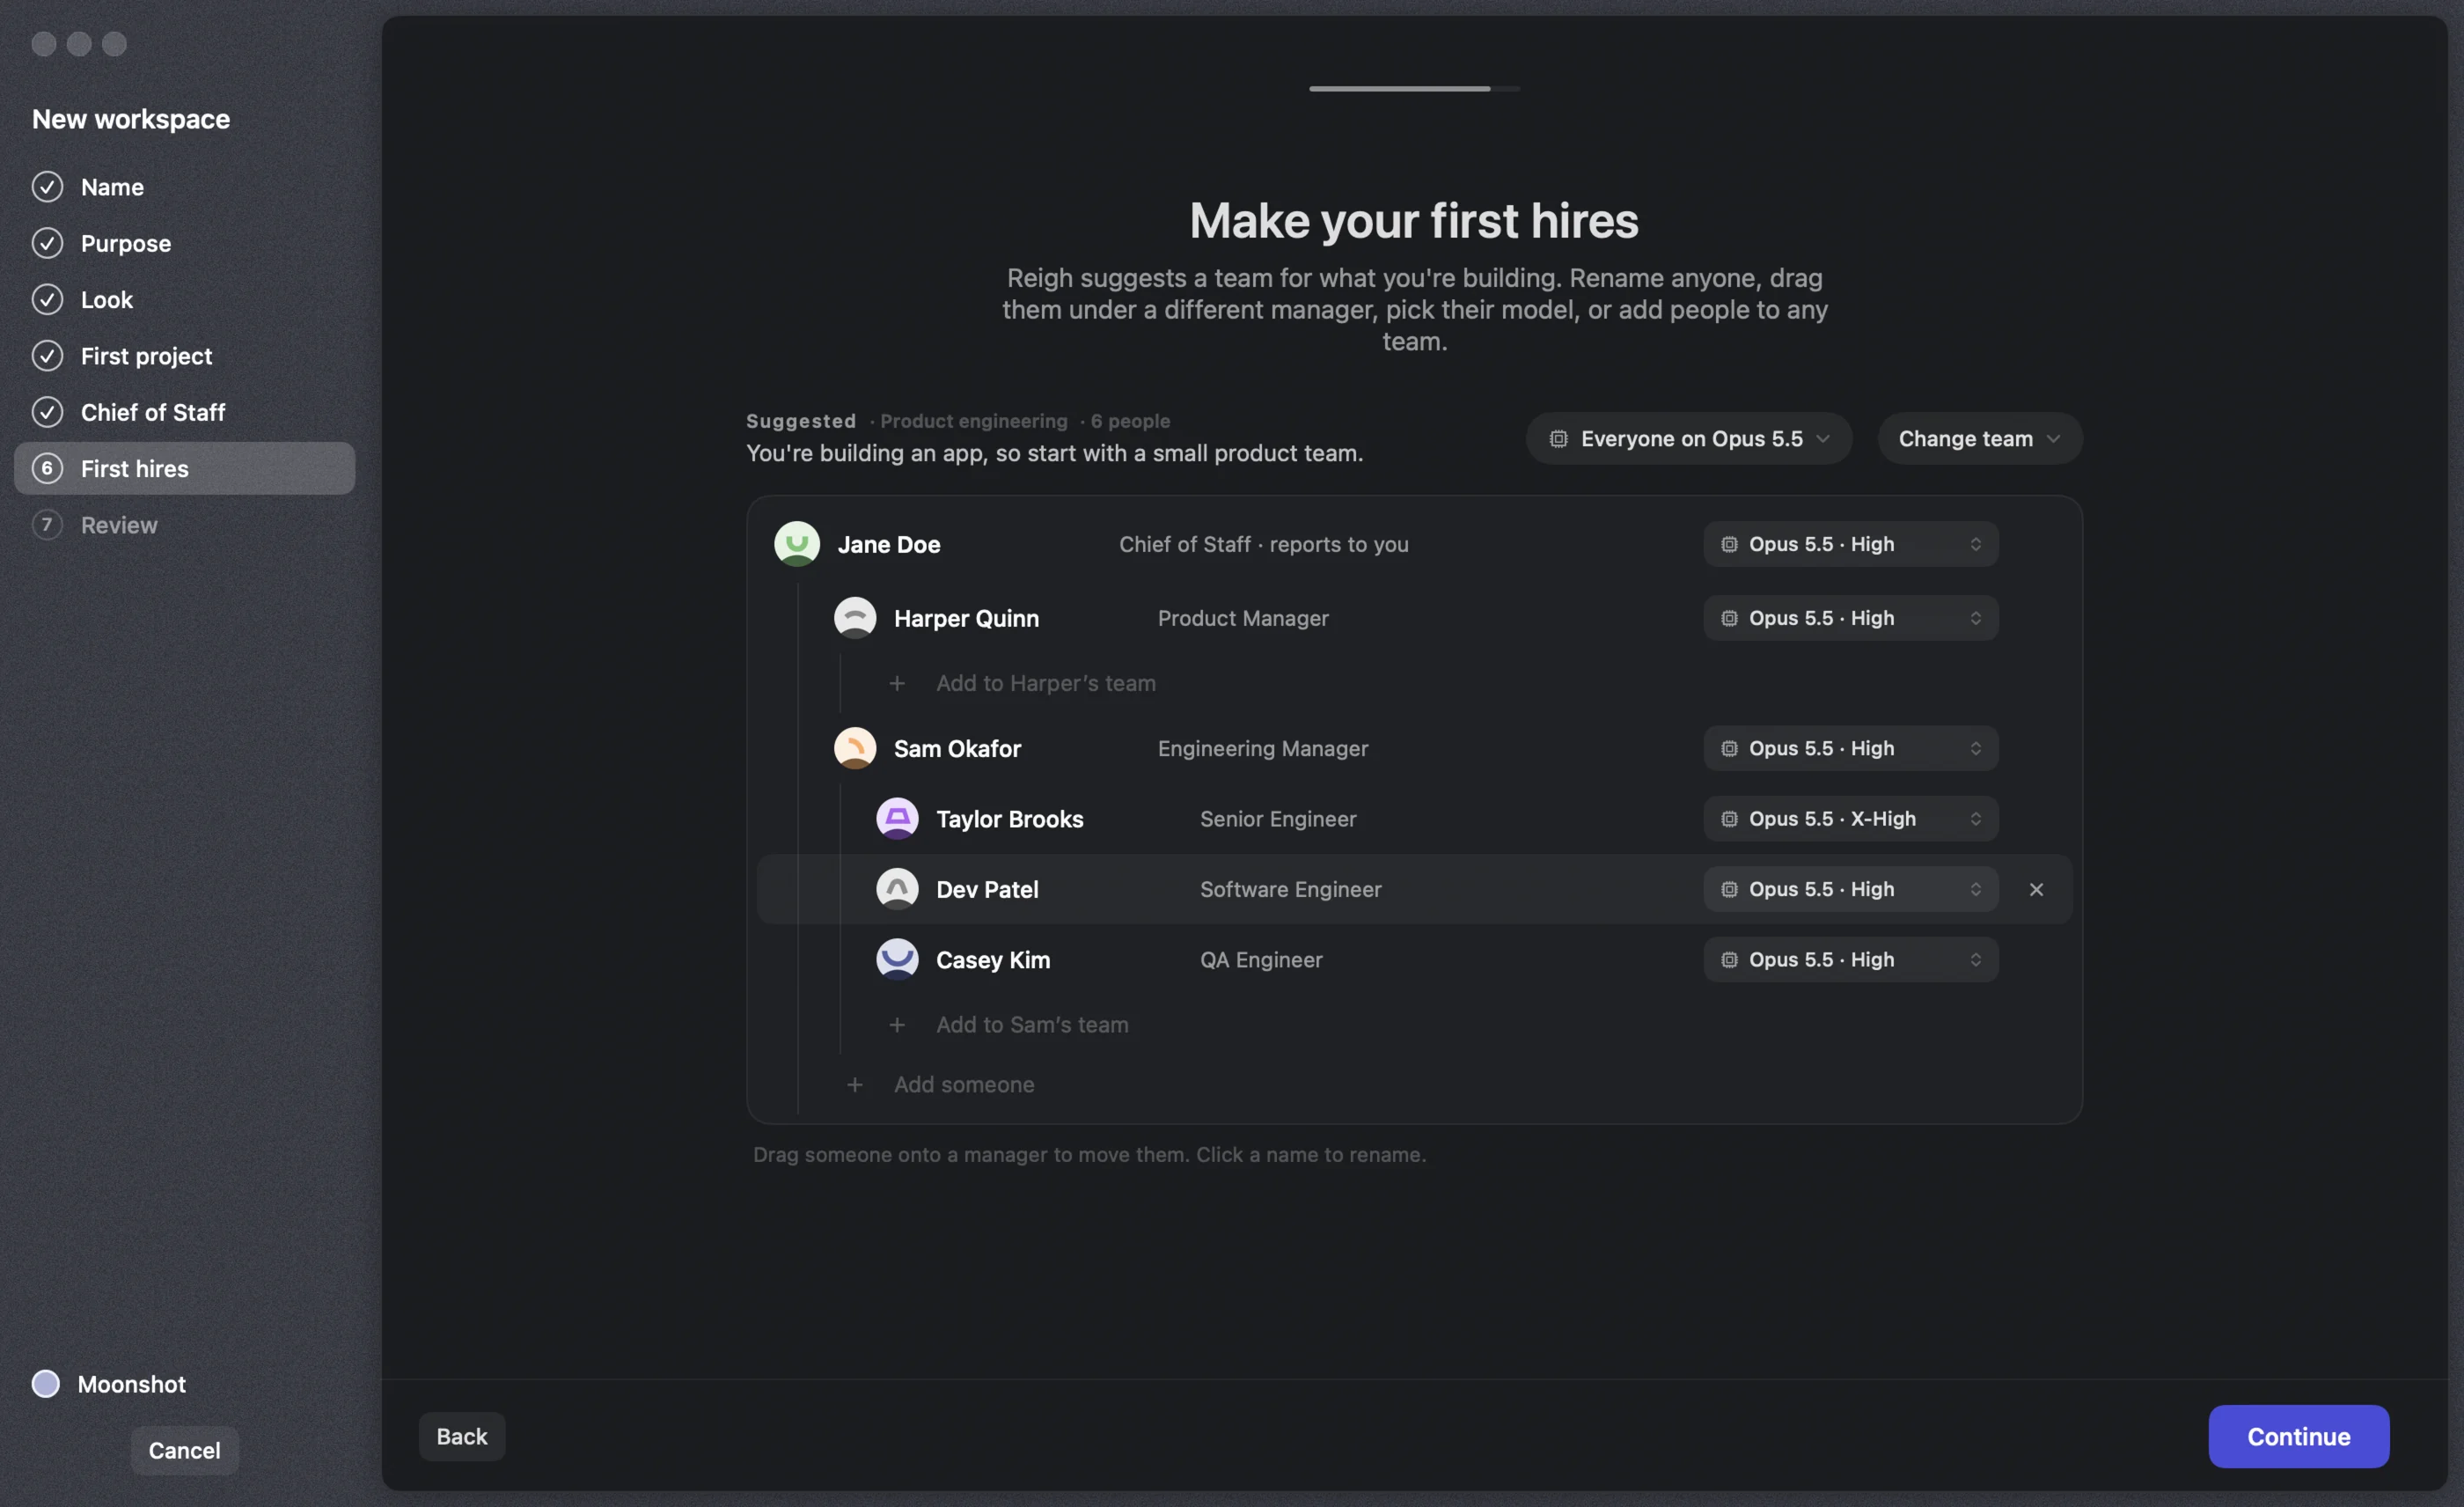Go to the Review step
This screenshot has height=1507, width=2464.
[x=184, y=525]
